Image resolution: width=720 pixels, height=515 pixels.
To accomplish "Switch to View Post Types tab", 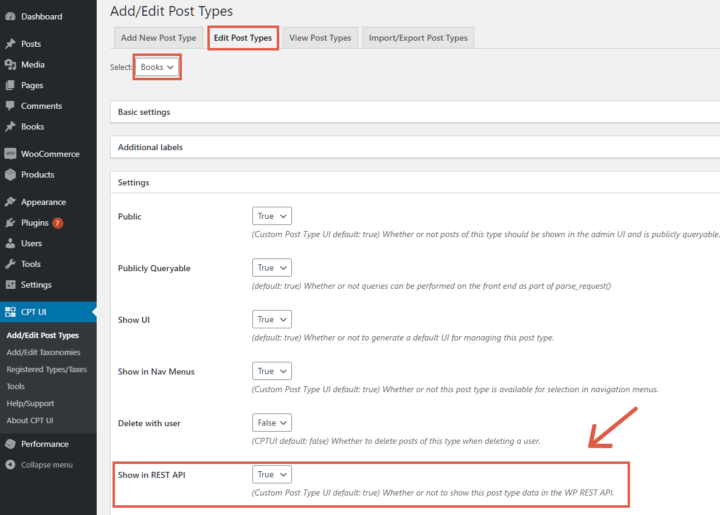I will pyautogui.click(x=320, y=38).
